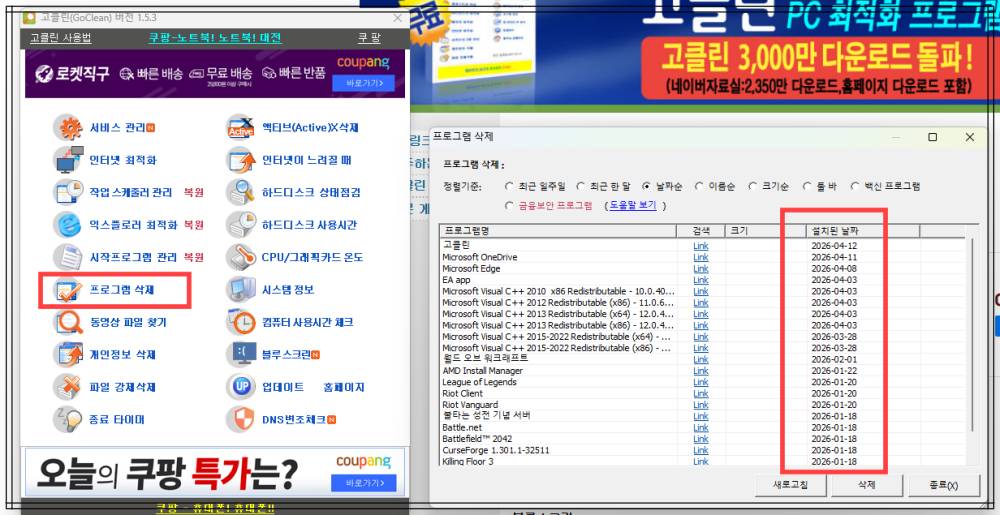Open the 하드디스크 상태점검 icon
Image resolution: width=1000 pixels, height=515 pixels.
point(240,192)
